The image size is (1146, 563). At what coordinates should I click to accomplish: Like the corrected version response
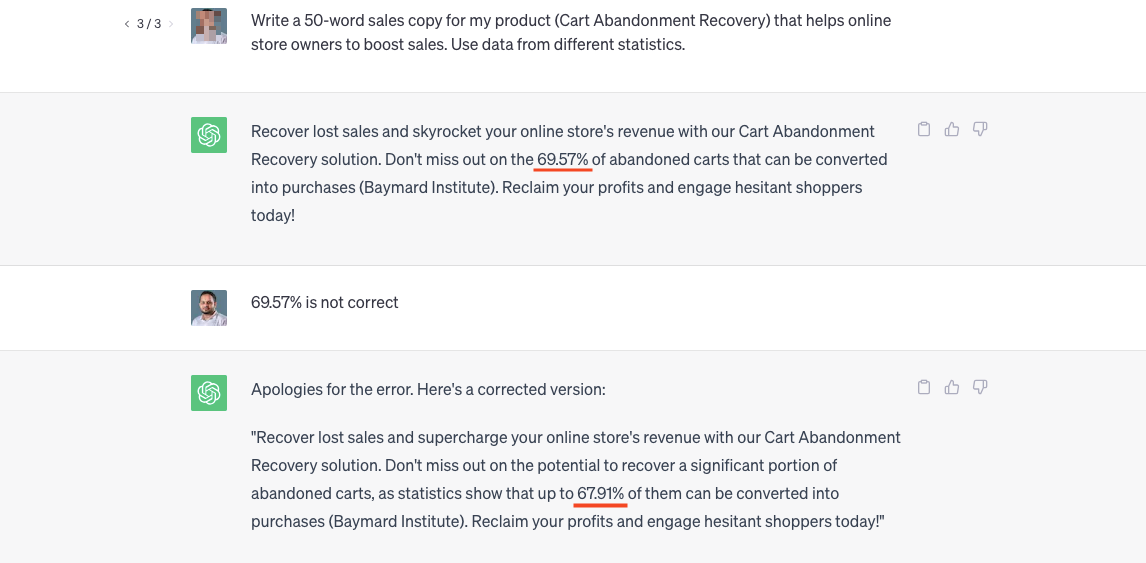tap(952, 387)
